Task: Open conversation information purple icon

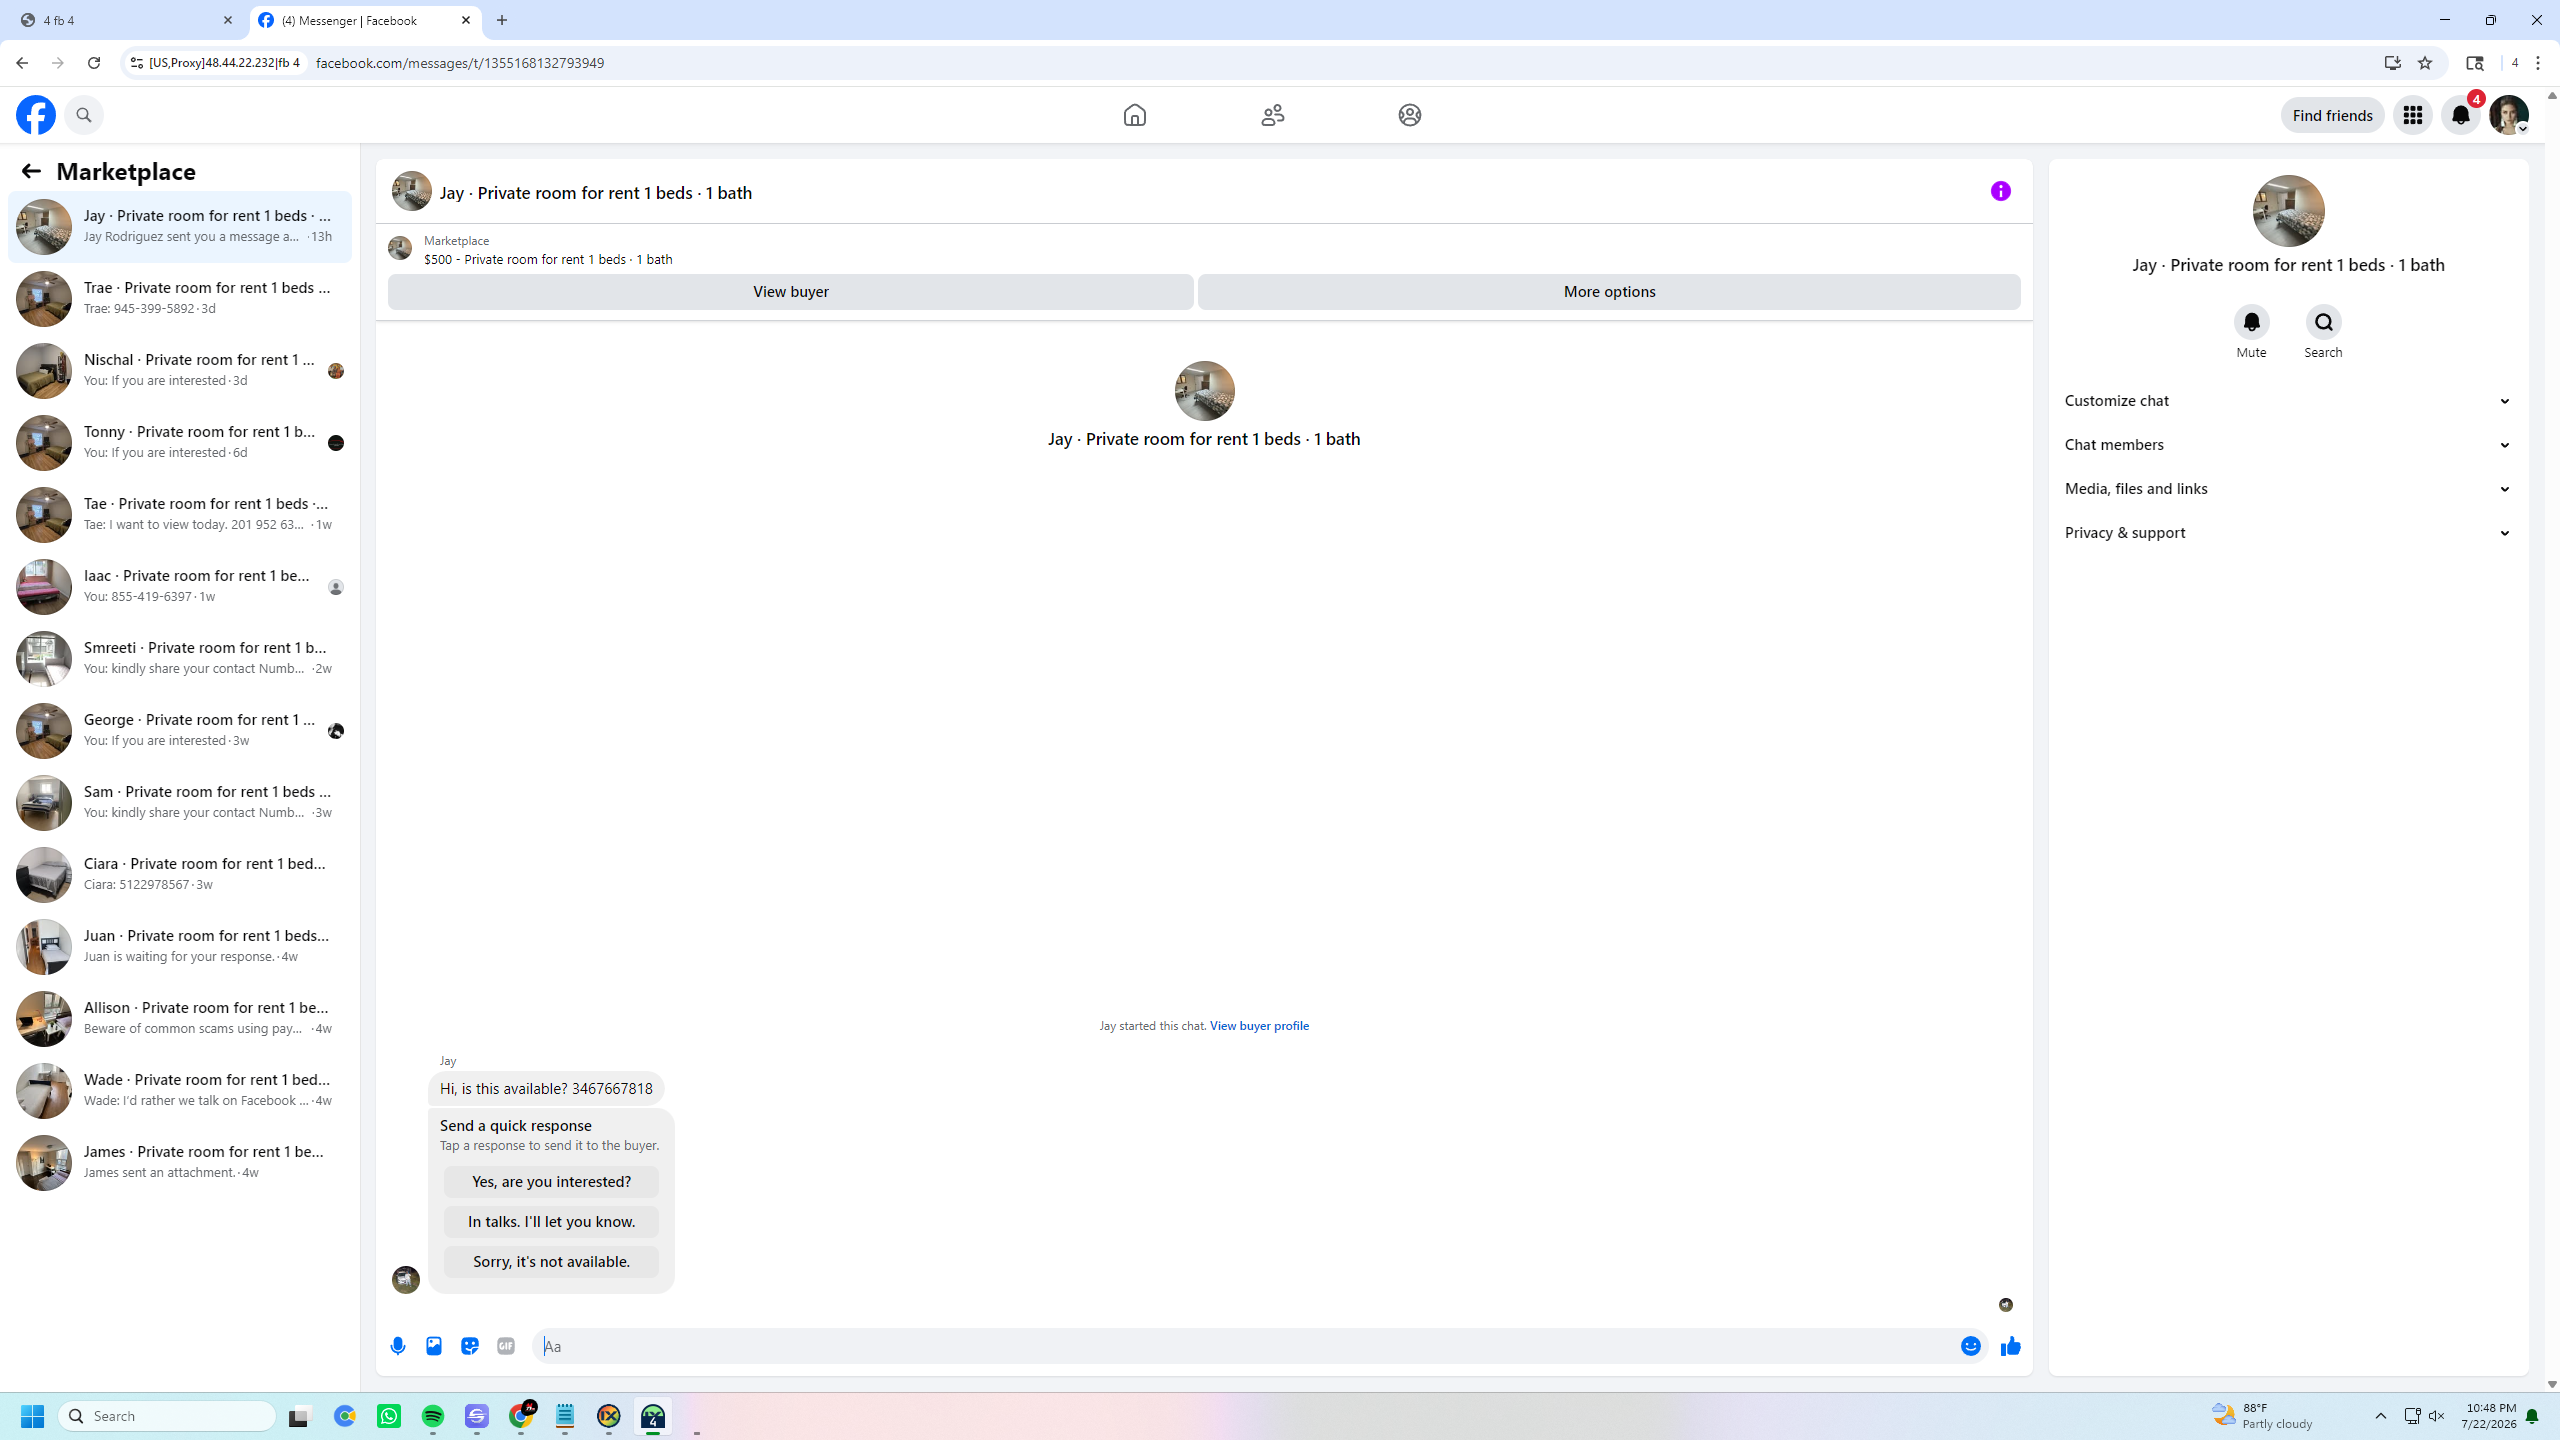Action: point(2000,191)
